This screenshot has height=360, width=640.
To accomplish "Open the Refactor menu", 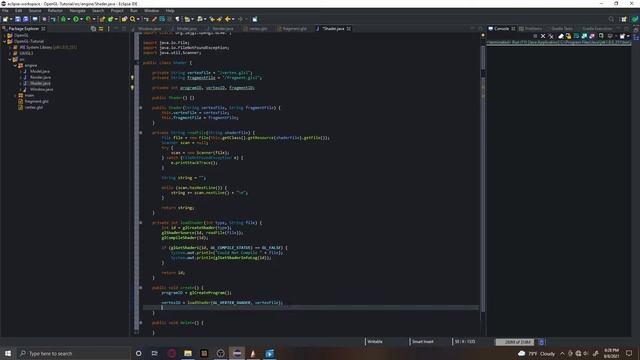I will click(55, 11).
